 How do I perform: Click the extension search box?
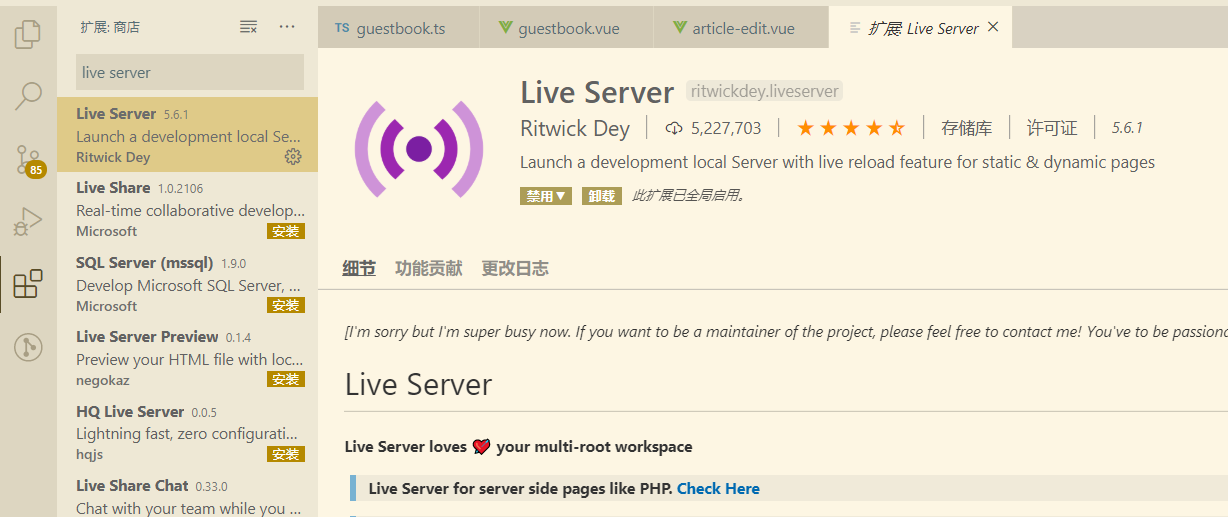[190, 72]
